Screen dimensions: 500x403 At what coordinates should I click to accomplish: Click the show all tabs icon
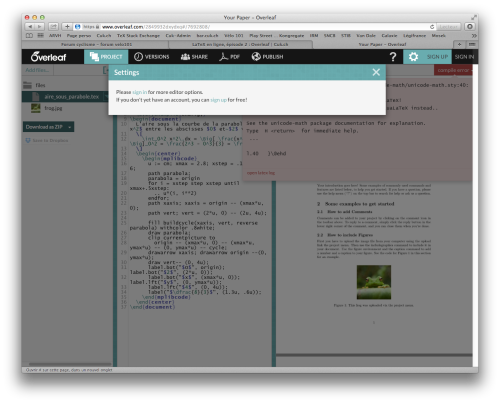pyautogui.click(x=472, y=44)
